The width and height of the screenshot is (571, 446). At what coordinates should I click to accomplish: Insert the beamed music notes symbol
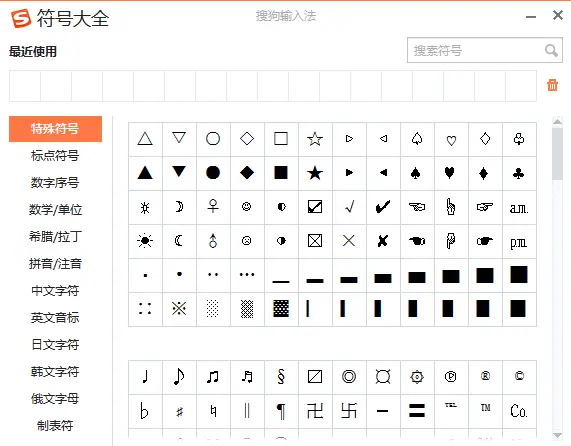tap(213, 376)
